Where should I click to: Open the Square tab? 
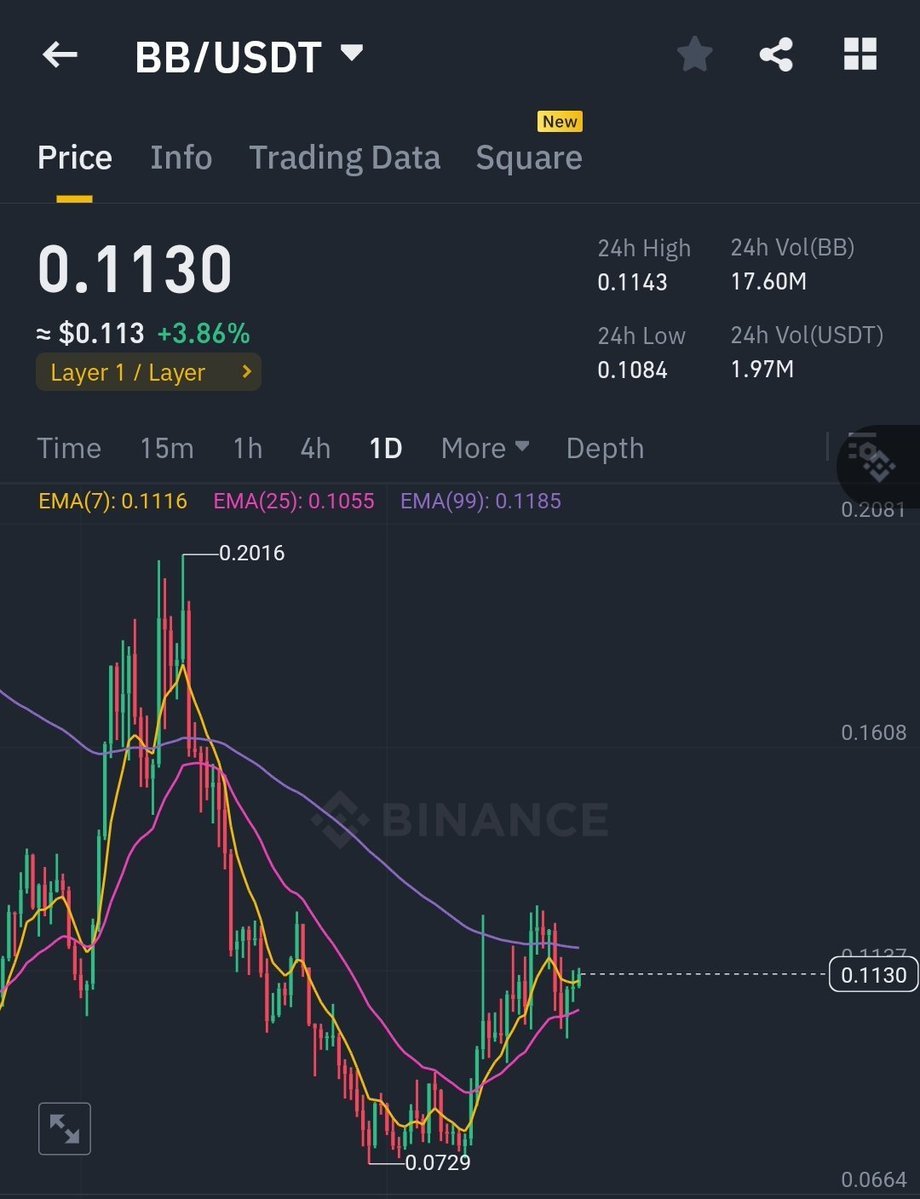[x=529, y=158]
